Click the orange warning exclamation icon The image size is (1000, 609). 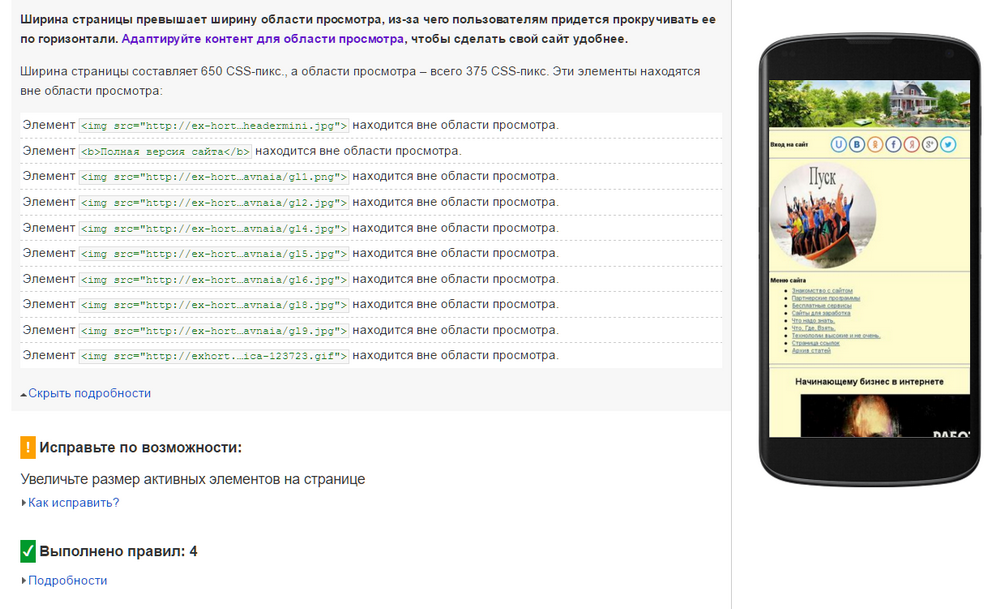(x=28, y=447)
